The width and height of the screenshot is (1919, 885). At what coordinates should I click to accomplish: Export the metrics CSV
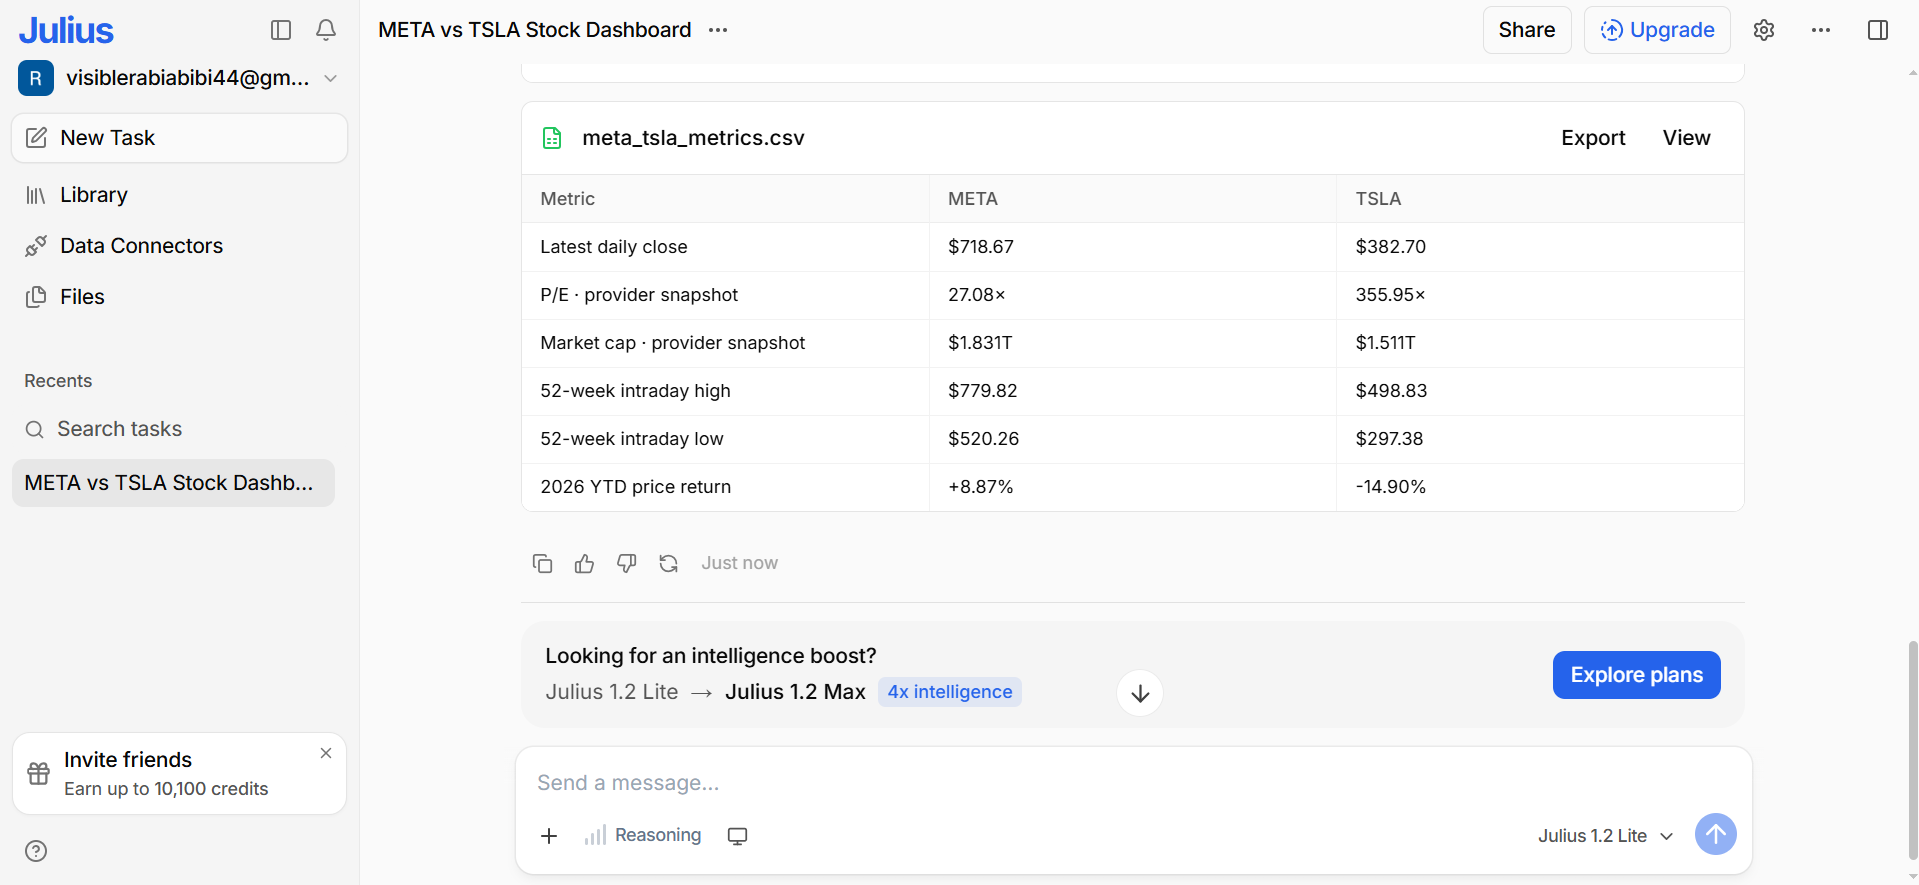(x=1593, y=138)
